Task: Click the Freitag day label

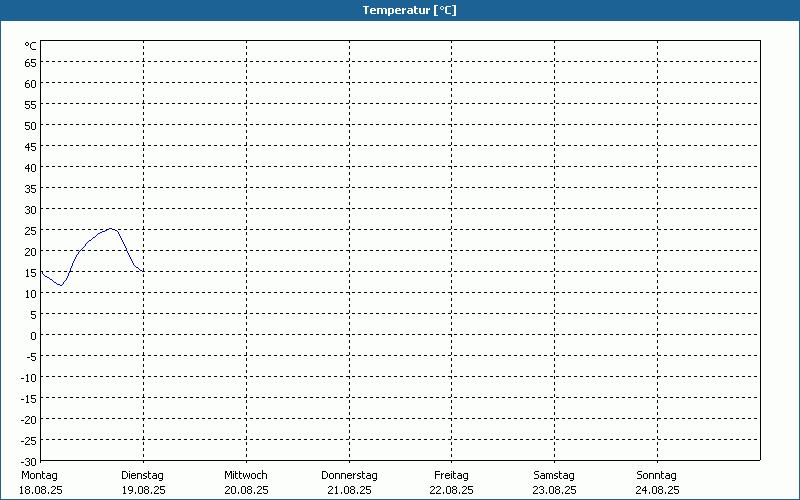Action: click(452, 476)
